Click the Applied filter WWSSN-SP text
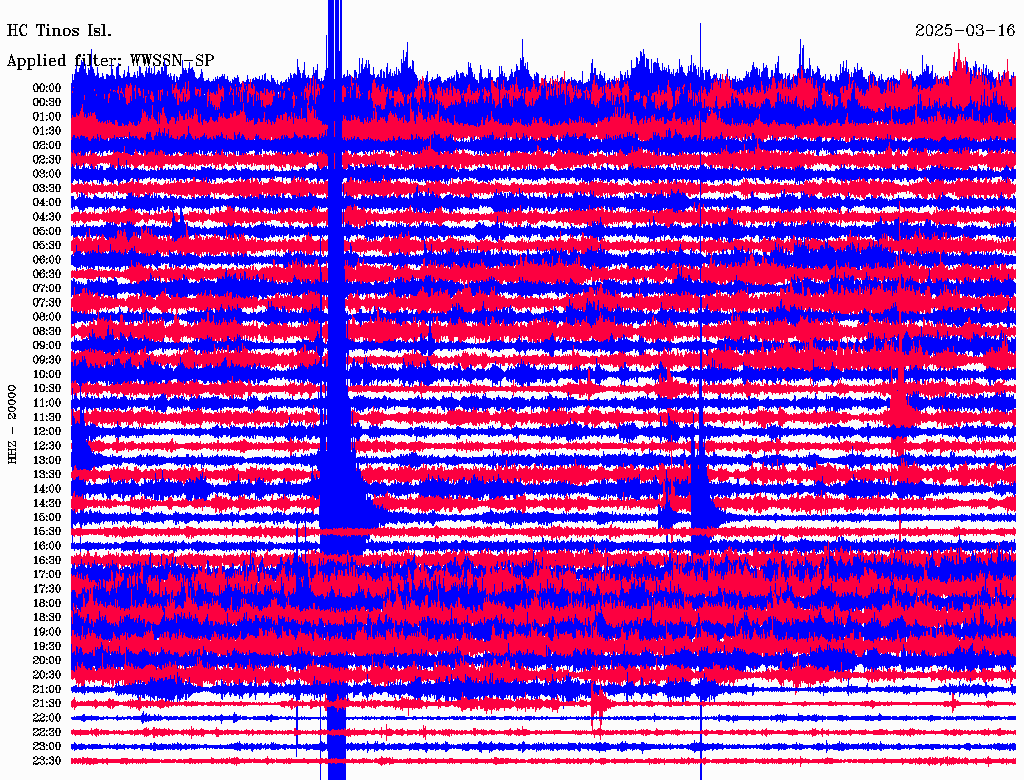The width and height of the screenshot is (1024, 780). [x=110, y=60]
